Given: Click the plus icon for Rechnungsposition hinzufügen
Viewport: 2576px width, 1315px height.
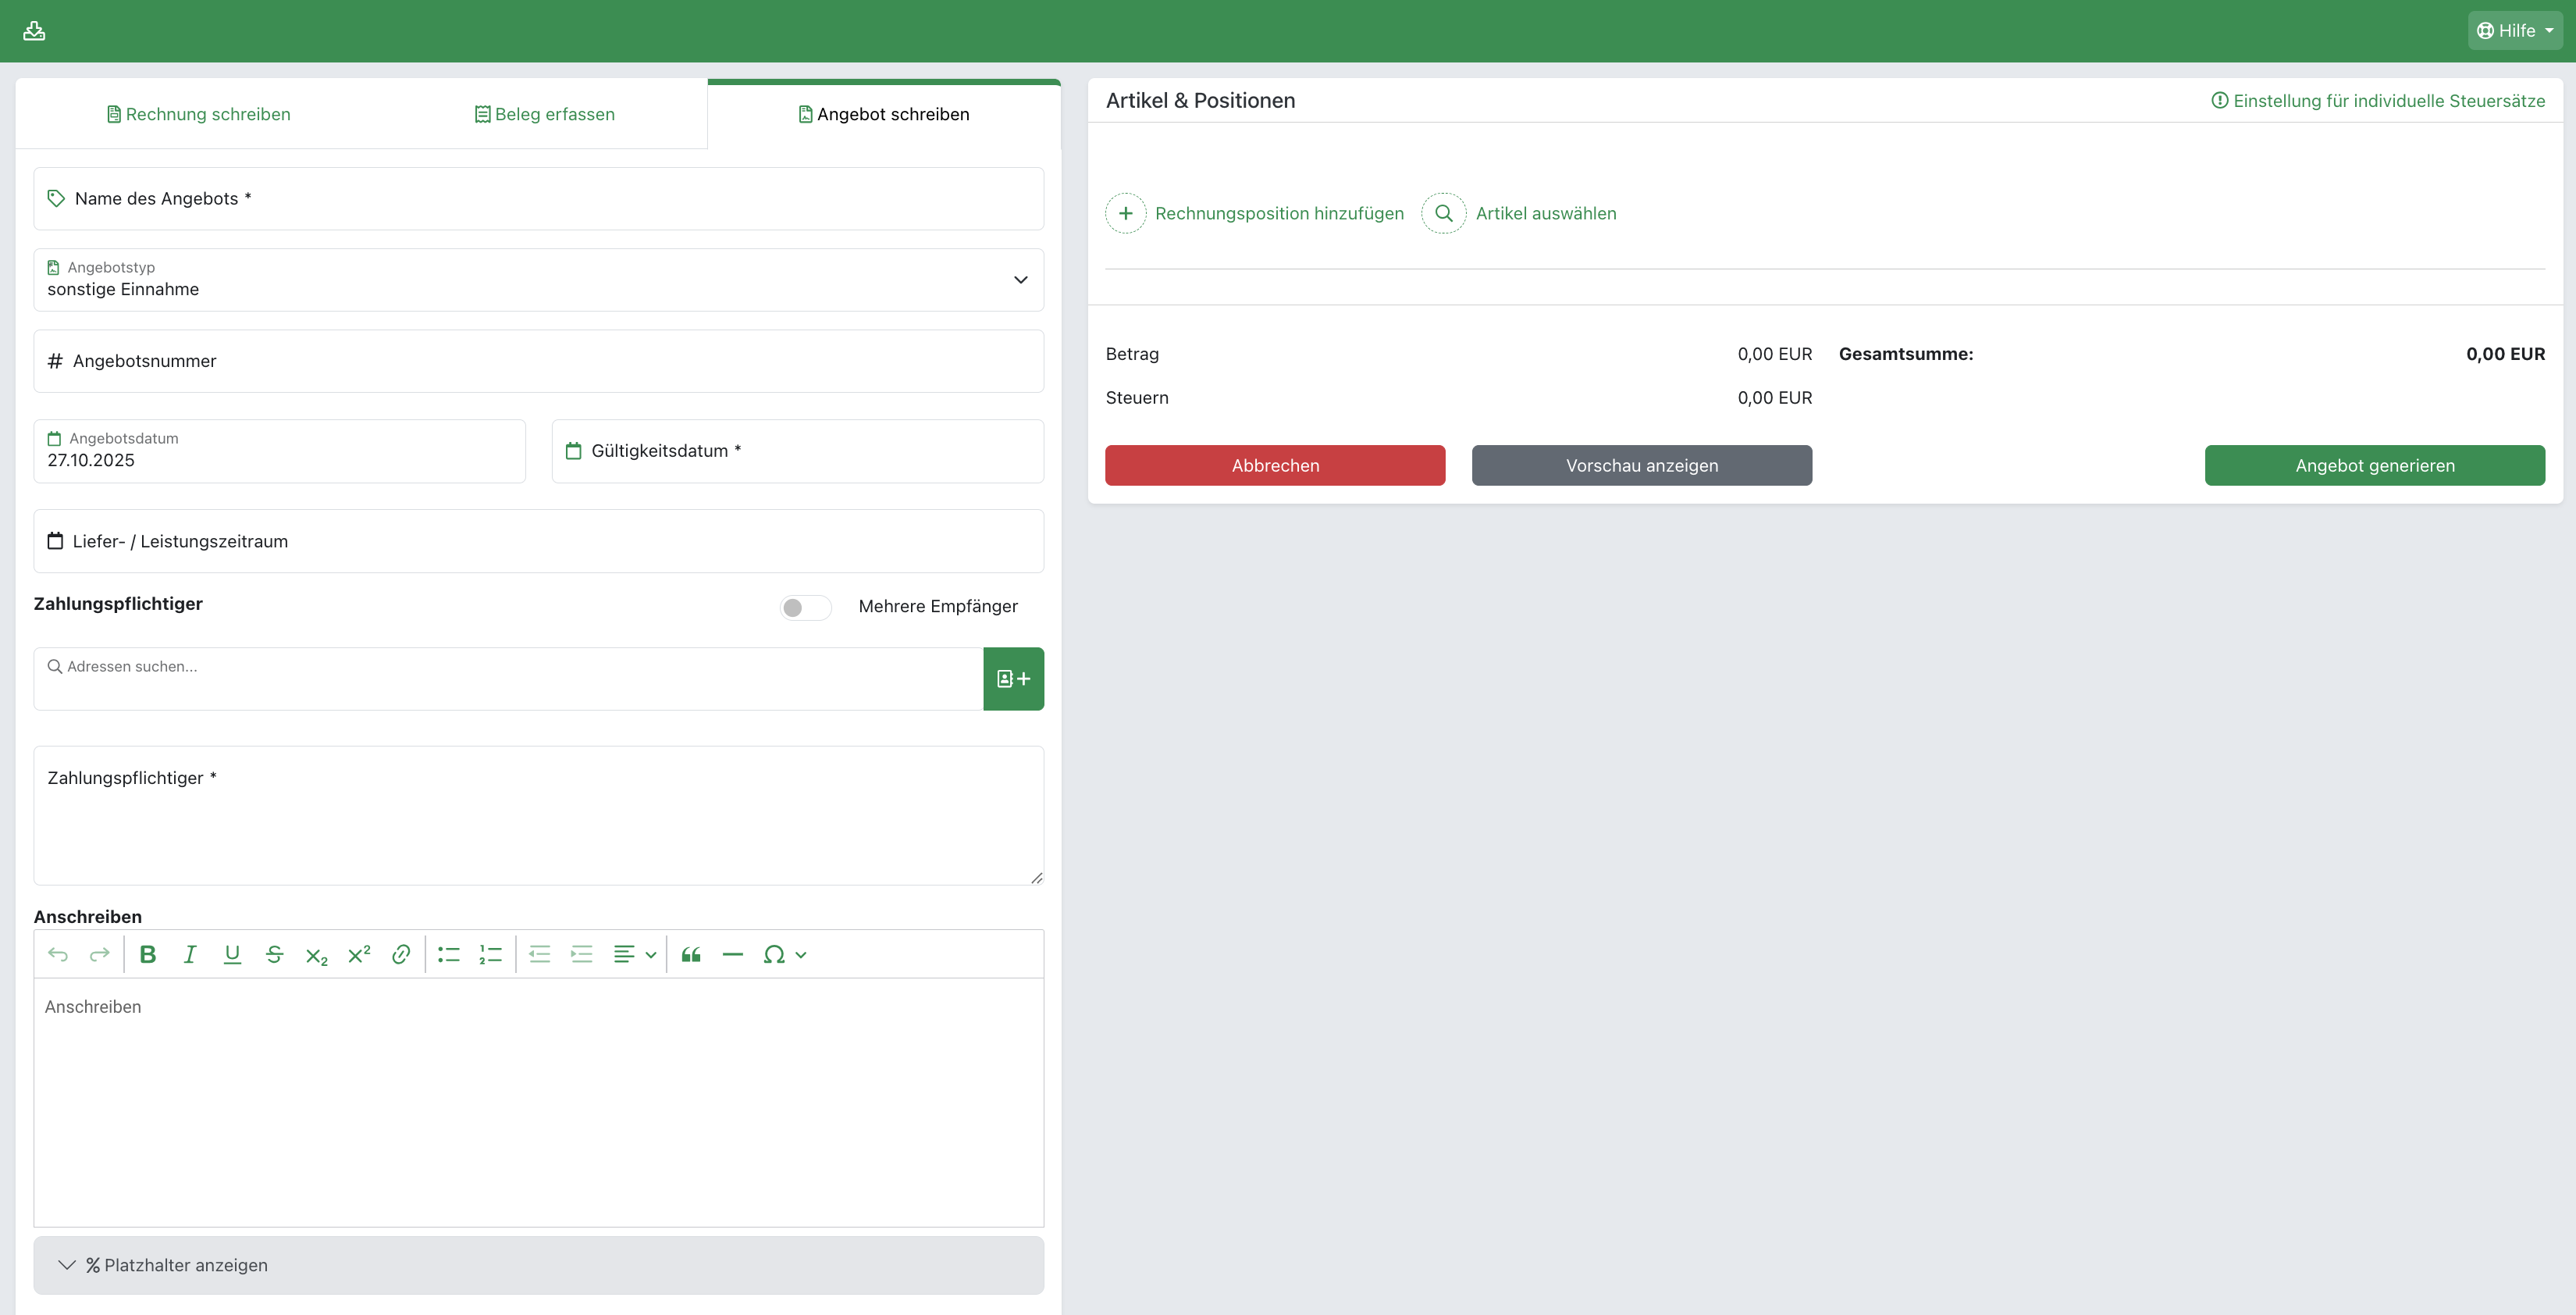Looking at the screenshot, I should (x=1125, y=213).
